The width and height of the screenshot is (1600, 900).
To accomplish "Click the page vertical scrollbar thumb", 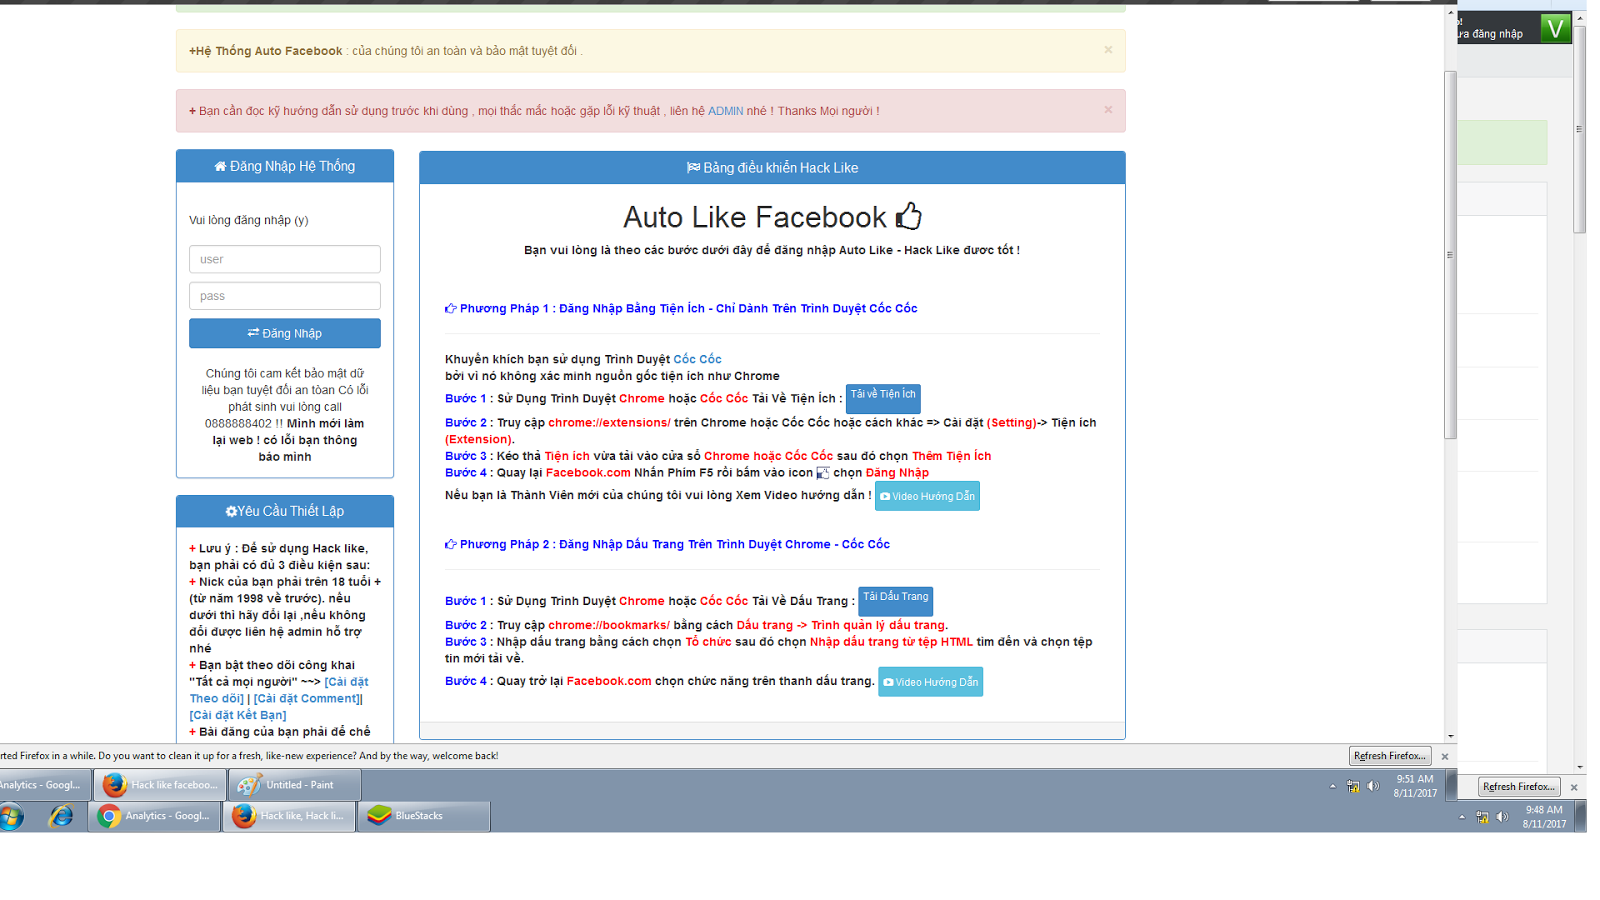I will coord(1450,255).
